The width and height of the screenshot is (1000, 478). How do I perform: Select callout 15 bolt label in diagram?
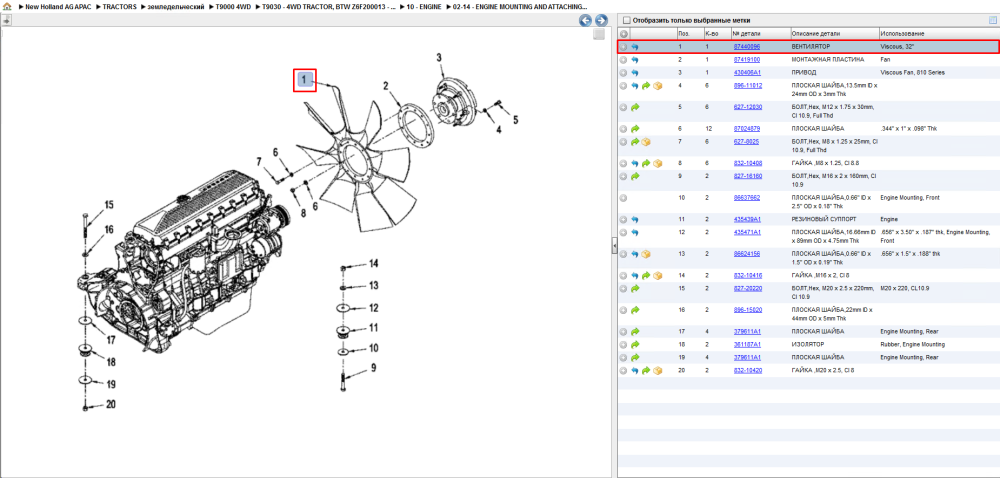coord(109,205)
